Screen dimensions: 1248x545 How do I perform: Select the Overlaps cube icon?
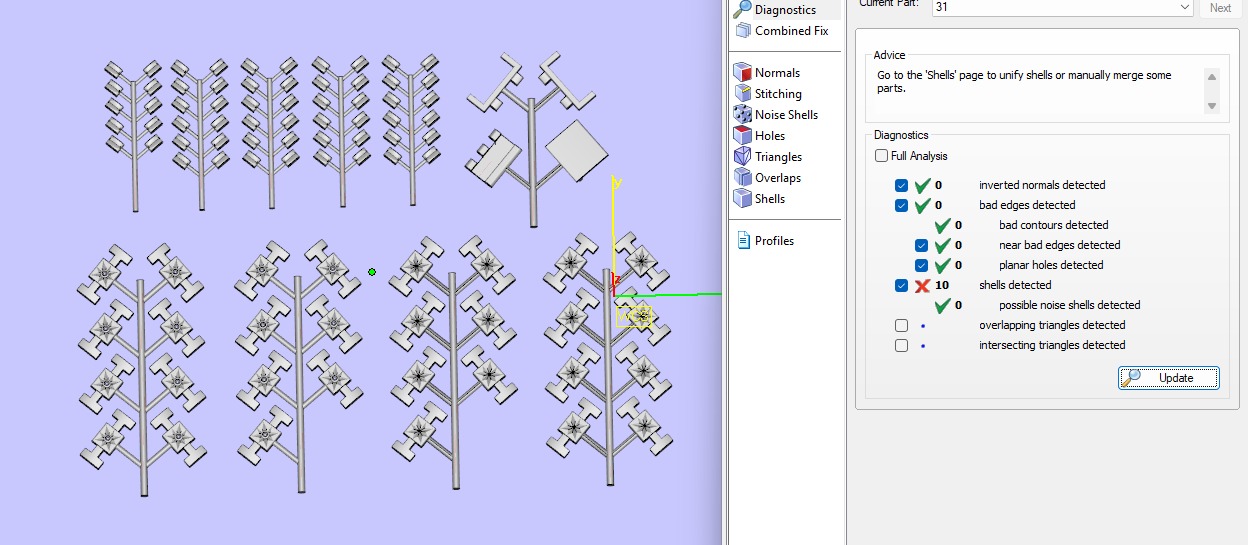coord(743,177)
